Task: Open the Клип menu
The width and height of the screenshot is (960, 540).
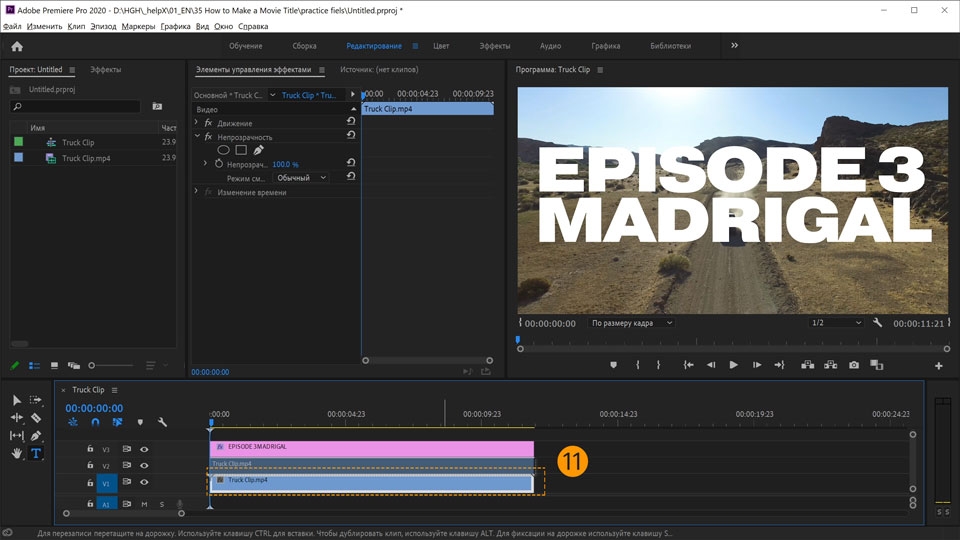Action: tap(76, 26)
